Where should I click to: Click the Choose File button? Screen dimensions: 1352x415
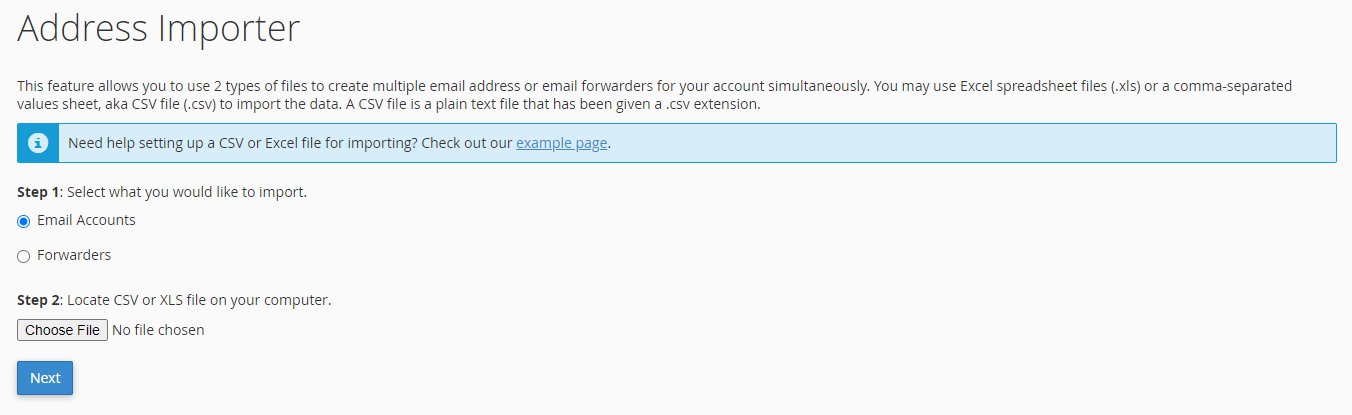click(x=62, y=330)
